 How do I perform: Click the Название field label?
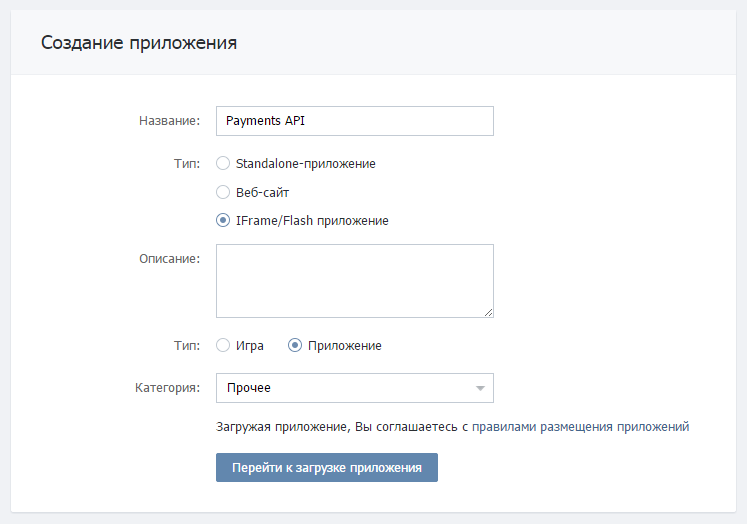(x=170, y=121)
